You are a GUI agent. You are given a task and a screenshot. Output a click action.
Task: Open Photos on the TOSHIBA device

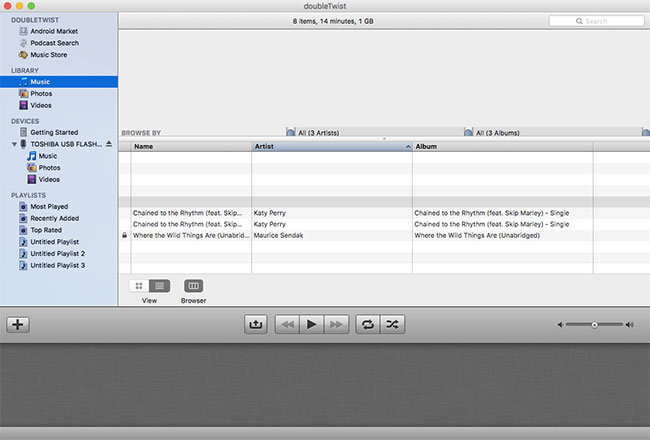(x=49, y=168)
